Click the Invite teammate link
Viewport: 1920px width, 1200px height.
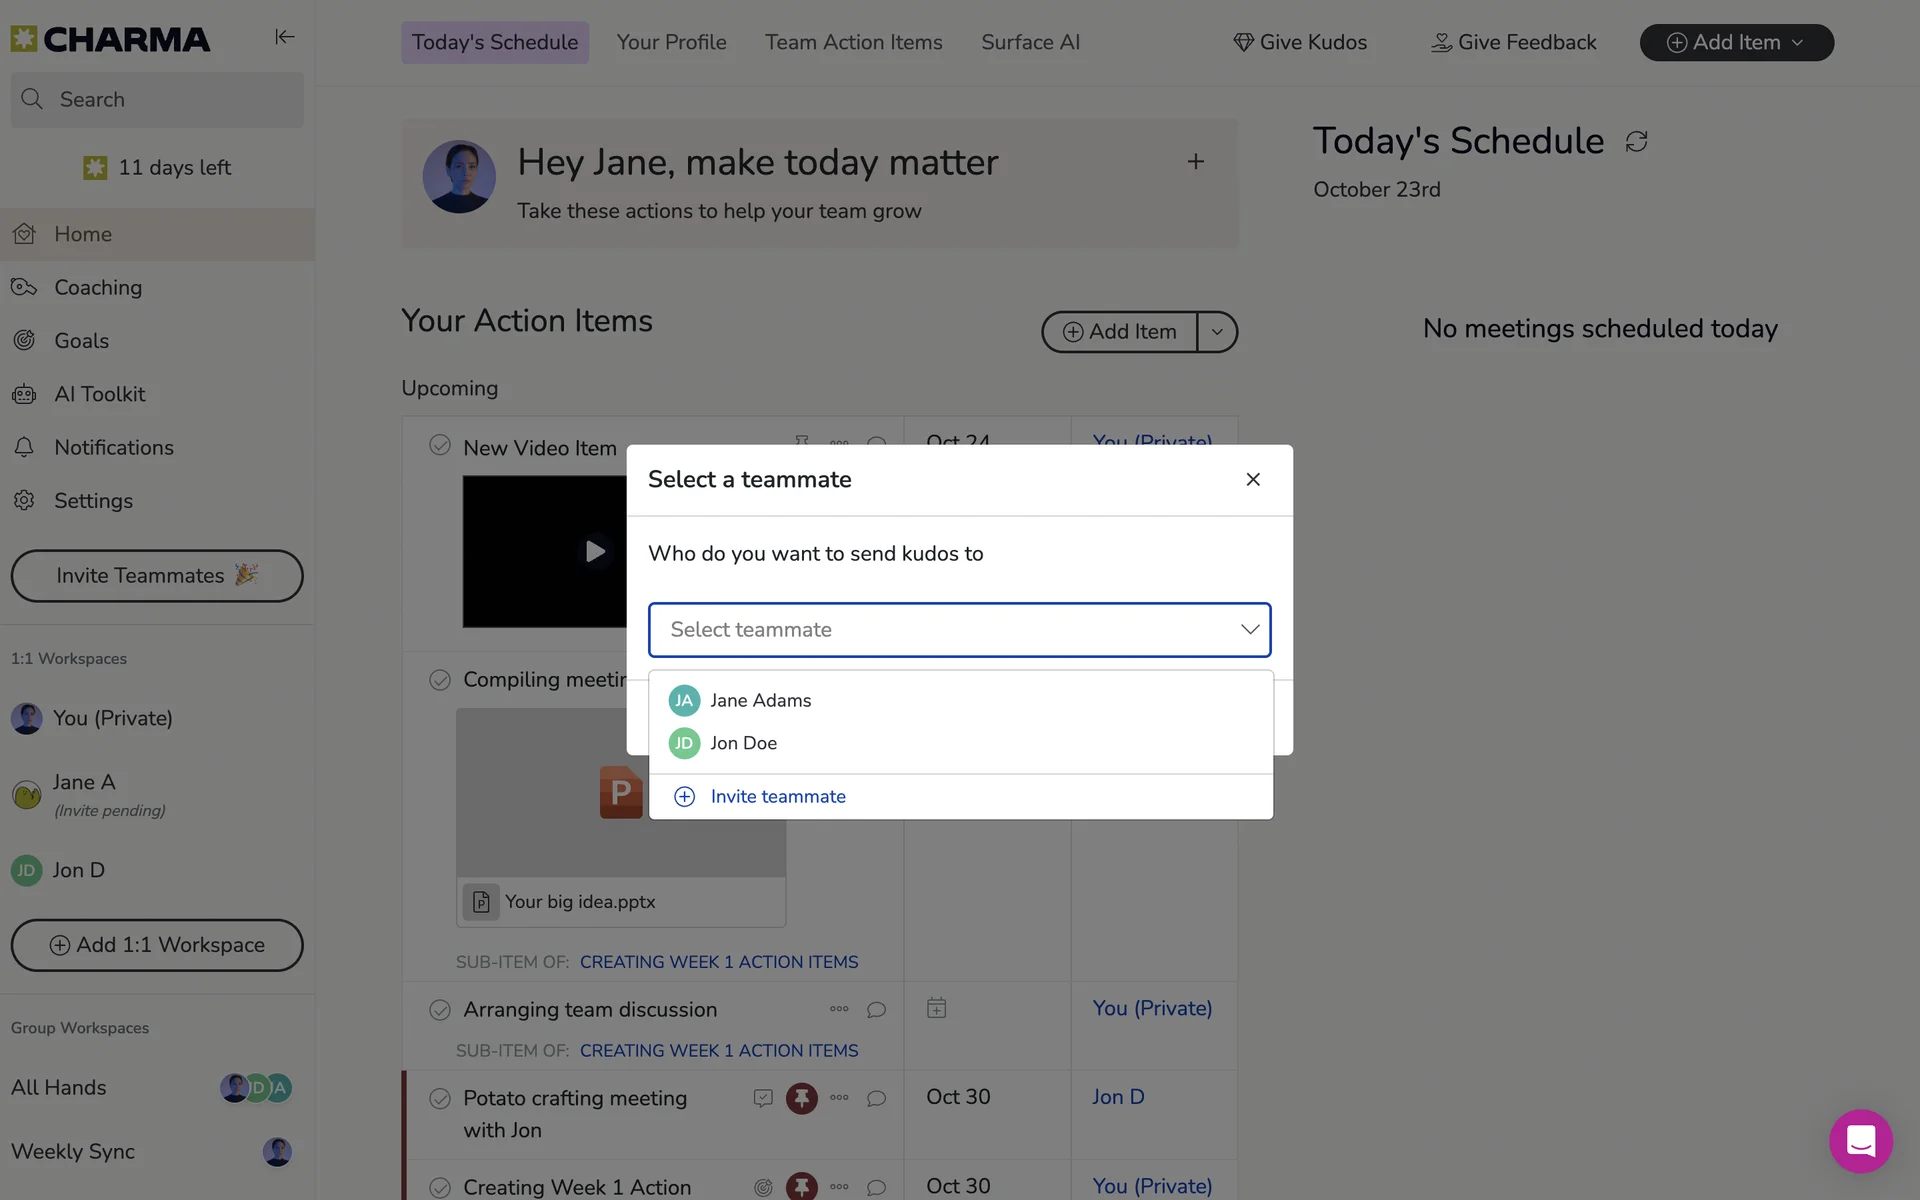pos(777,797)
